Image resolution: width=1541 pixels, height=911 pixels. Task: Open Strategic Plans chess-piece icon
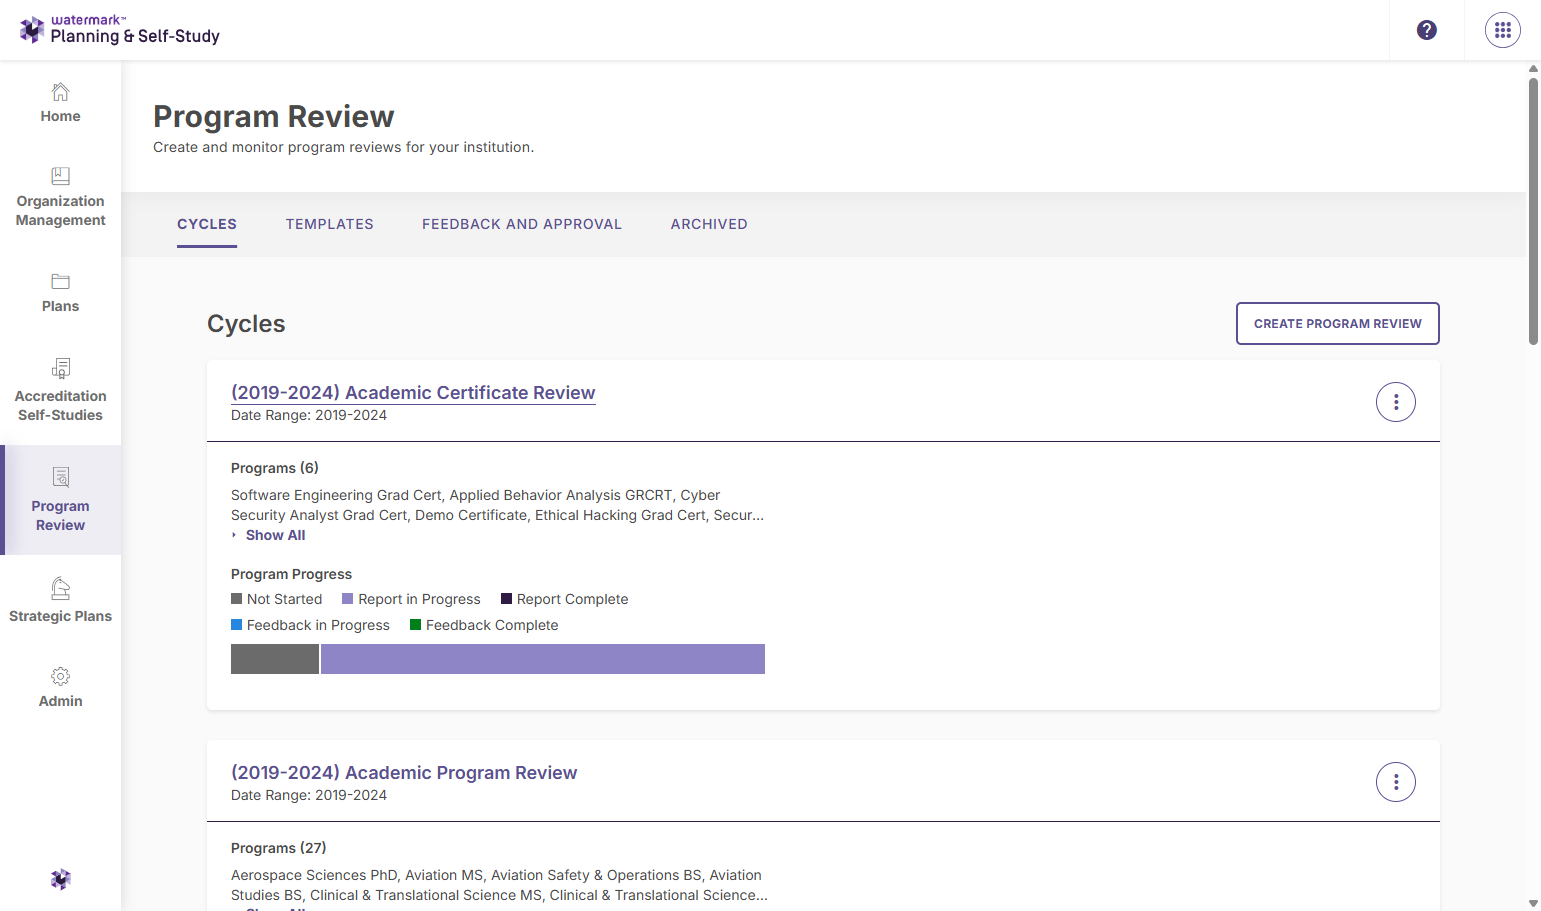point(60,588)
